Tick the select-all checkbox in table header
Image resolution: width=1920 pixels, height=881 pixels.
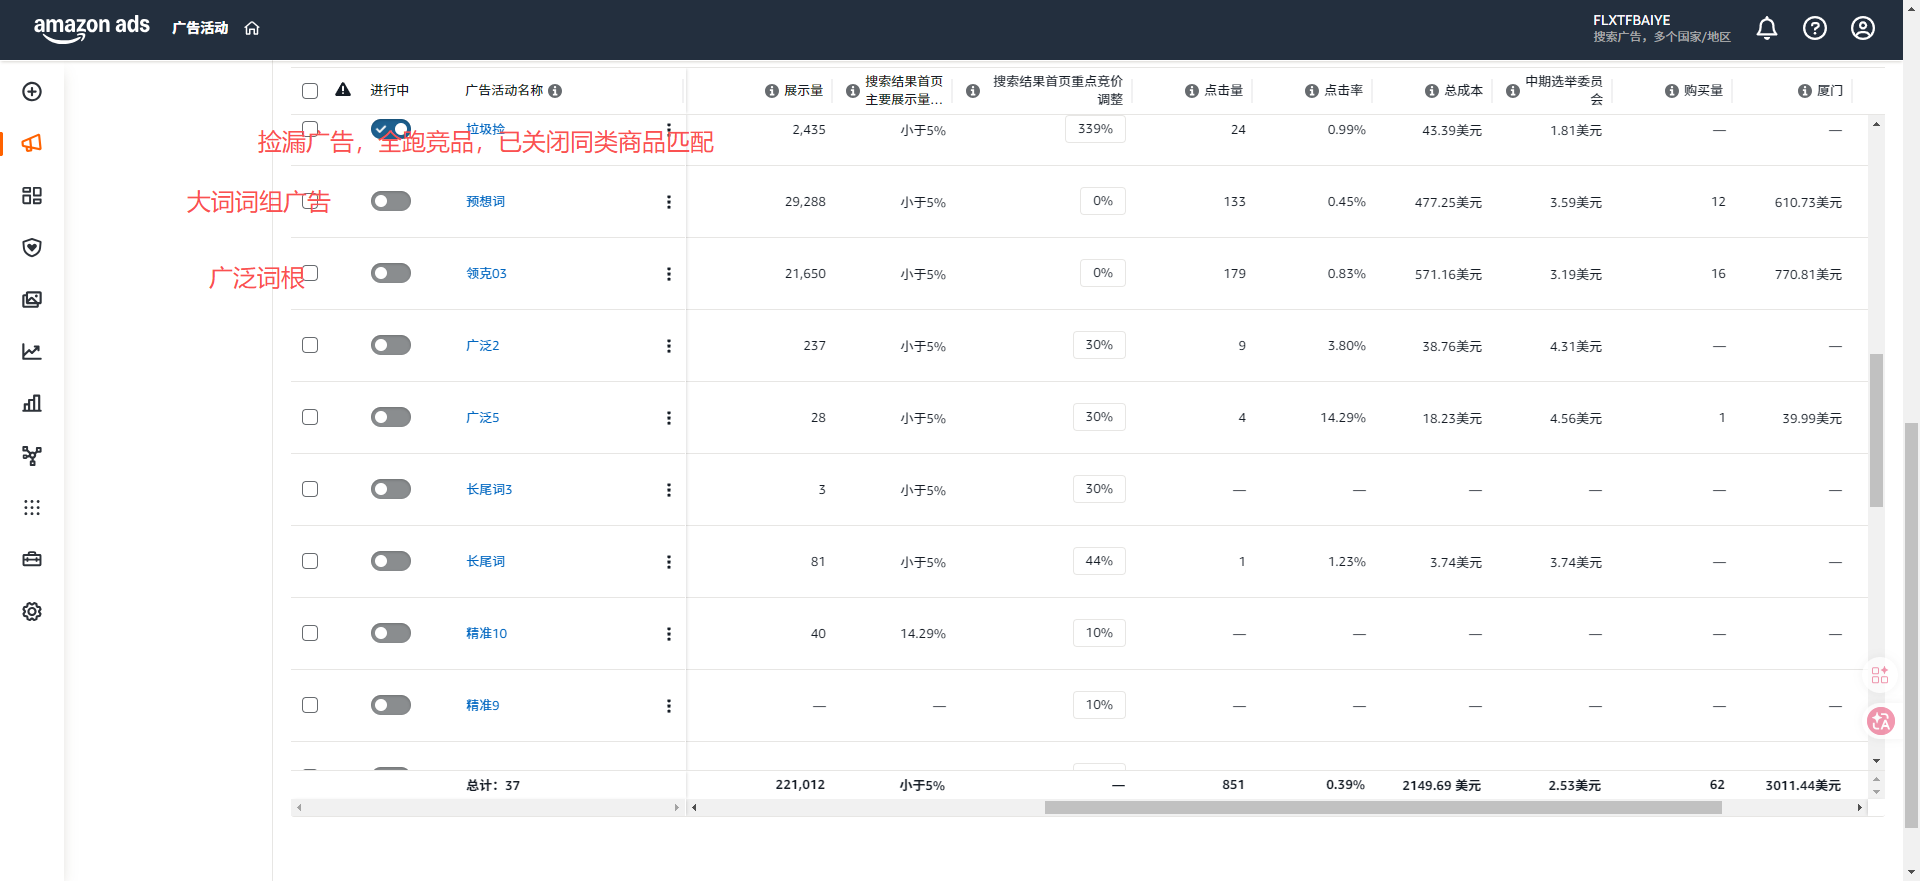click(310, 91)
